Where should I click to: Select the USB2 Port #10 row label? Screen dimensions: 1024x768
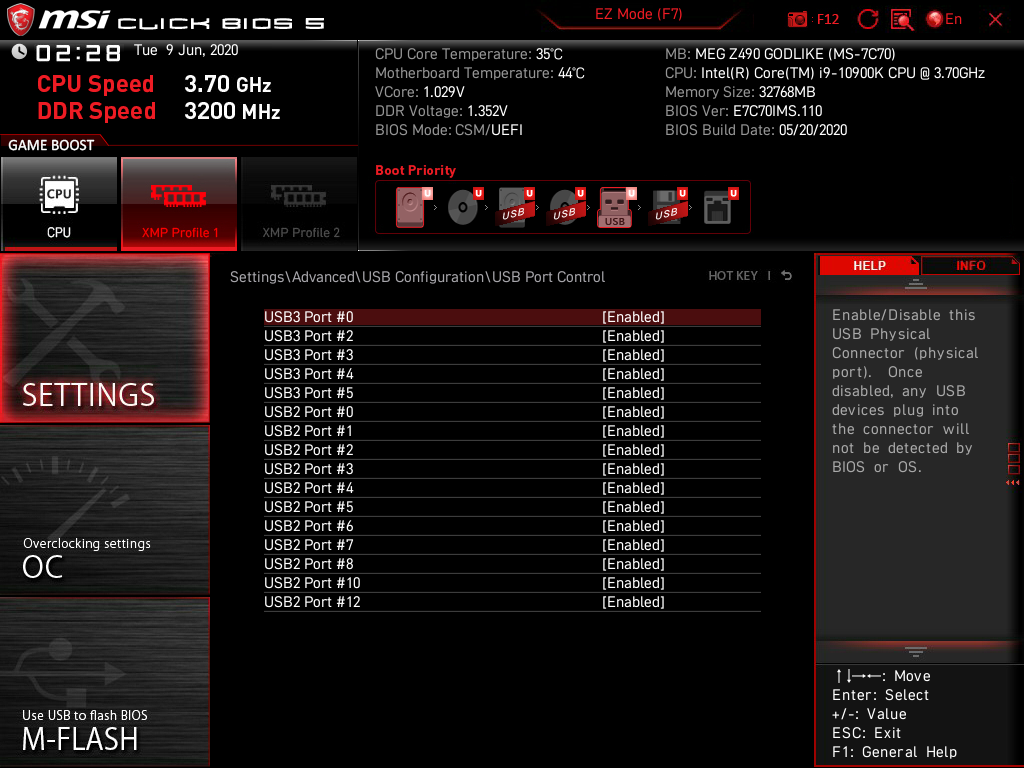coord(312,583)
